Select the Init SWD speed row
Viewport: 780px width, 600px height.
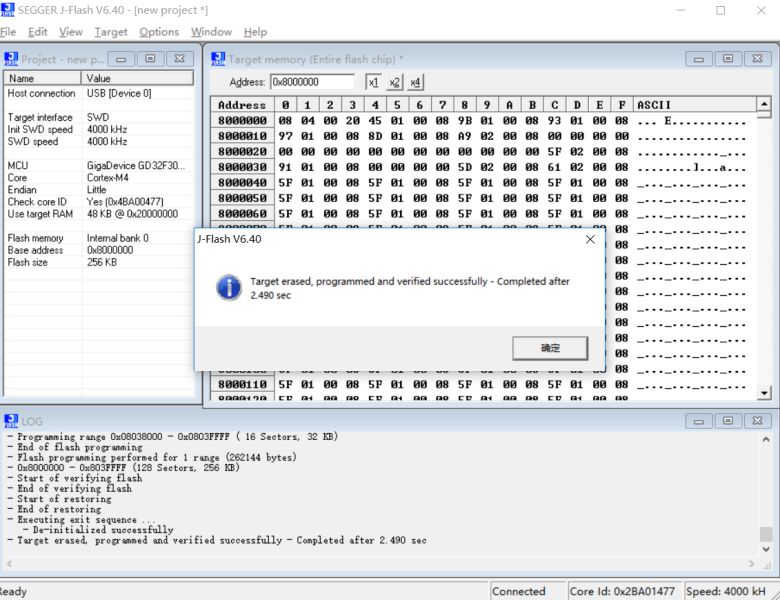99,129
